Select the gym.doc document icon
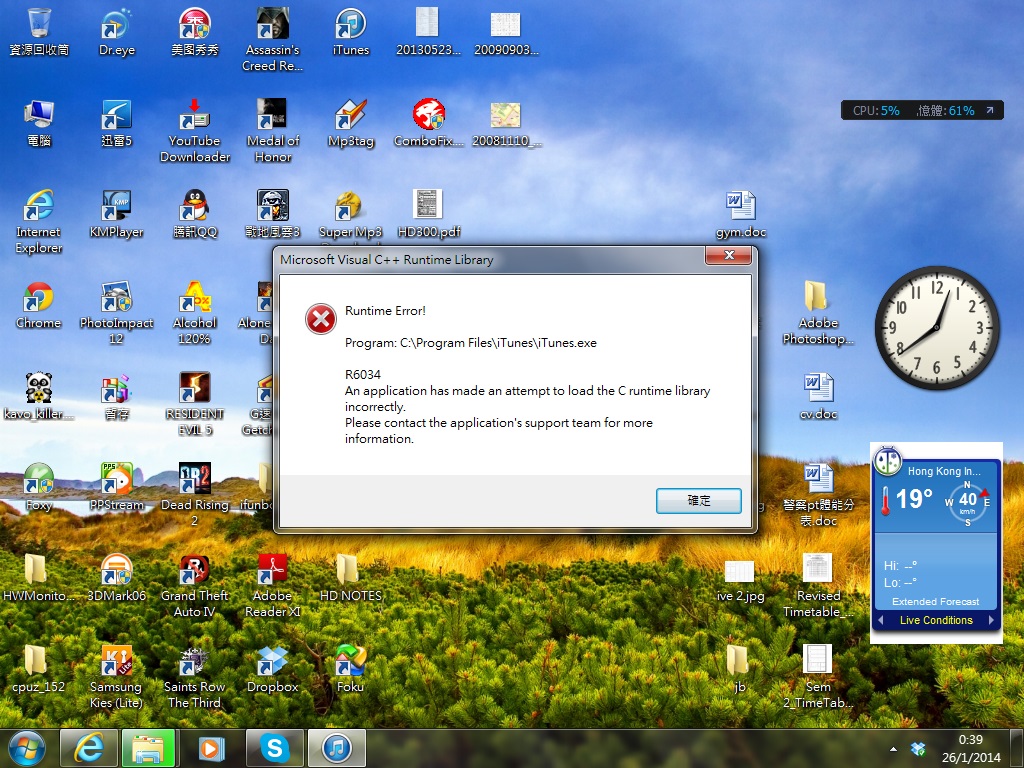Viewport: 1024px width, 768px height. point(741,214)
